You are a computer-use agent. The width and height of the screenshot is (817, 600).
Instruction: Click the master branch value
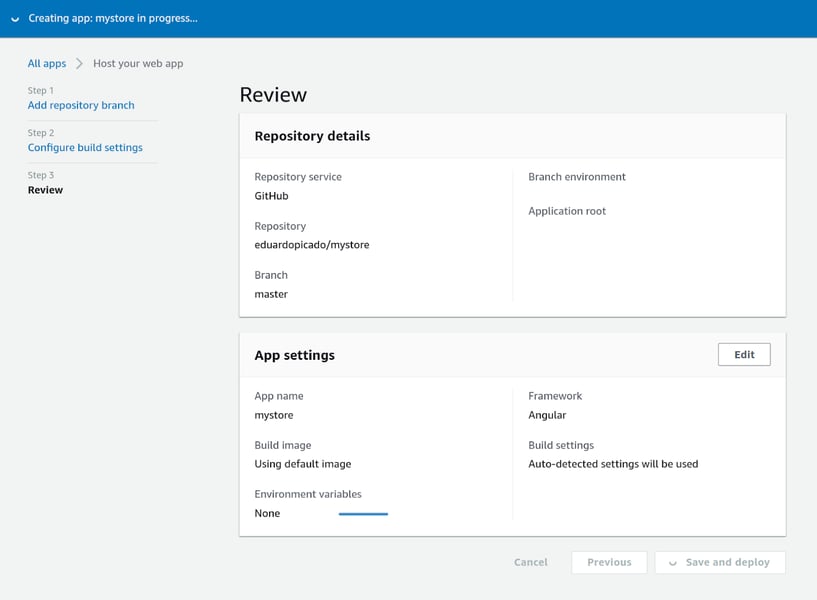[x=271, y=294]
